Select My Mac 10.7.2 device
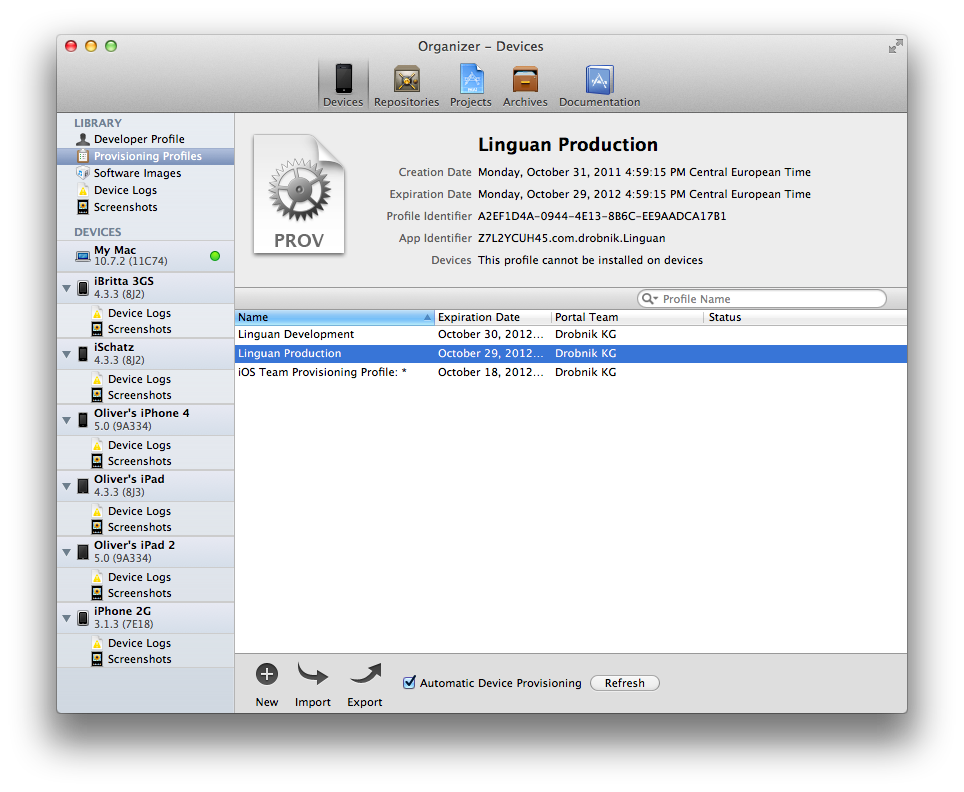 146,256
